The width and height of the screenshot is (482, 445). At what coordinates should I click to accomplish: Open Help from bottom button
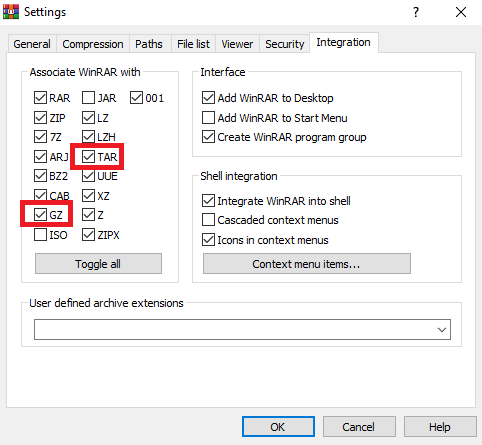(x=440, y=427)
